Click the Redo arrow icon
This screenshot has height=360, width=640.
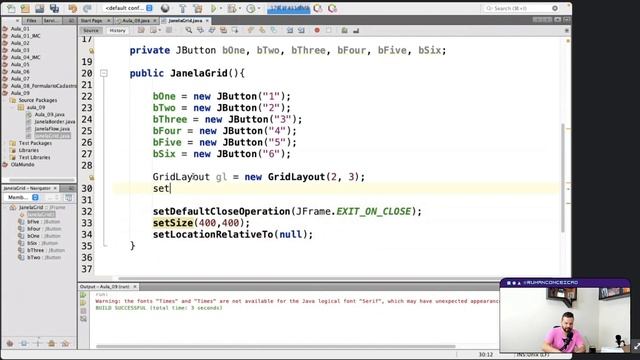click(87, 8)
